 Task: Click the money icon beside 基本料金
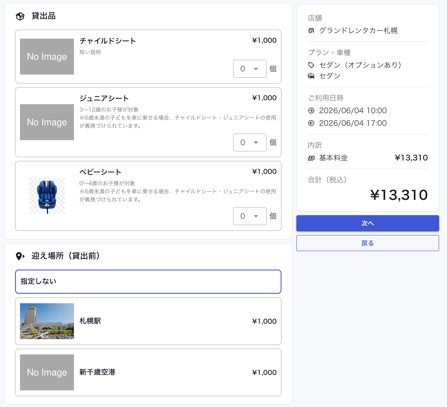pos(311,158)
